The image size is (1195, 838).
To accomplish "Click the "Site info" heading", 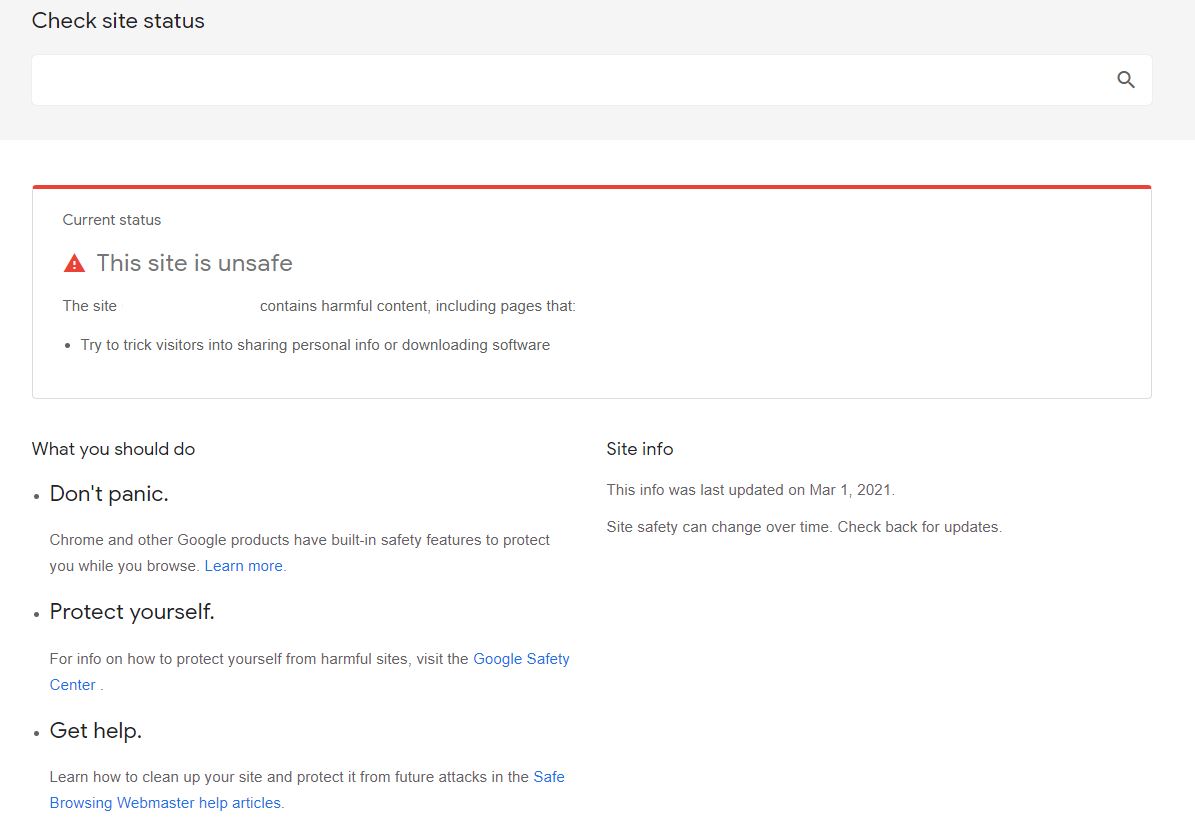I will click(639, 449).
